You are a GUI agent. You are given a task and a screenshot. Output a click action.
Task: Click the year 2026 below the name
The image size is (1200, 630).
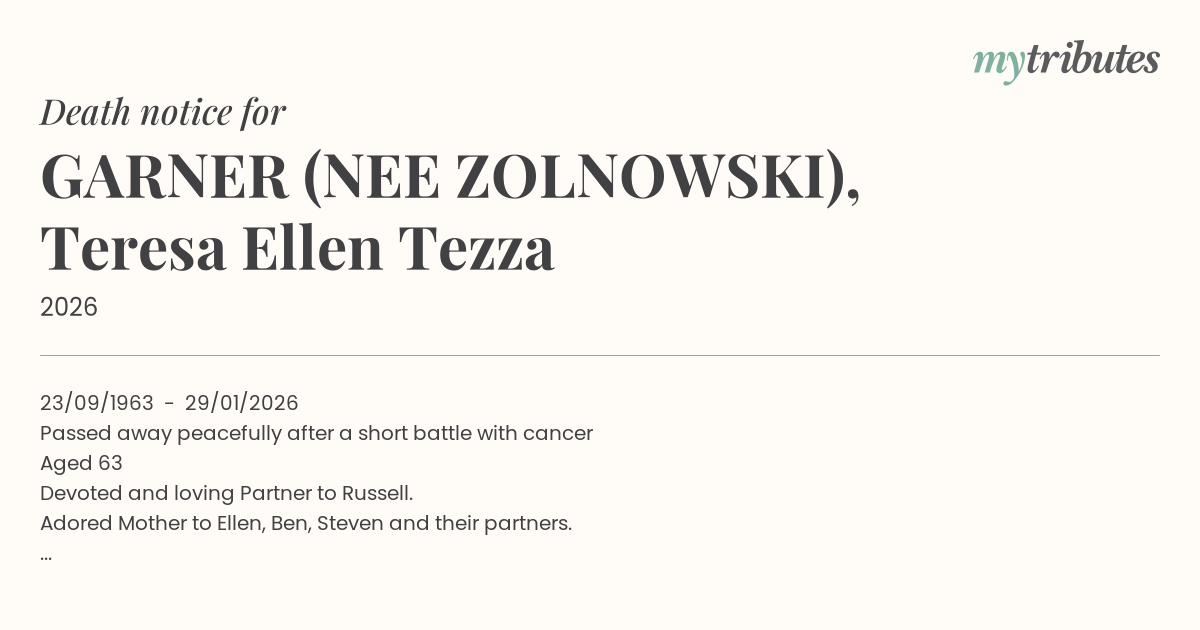click(69, 307)
